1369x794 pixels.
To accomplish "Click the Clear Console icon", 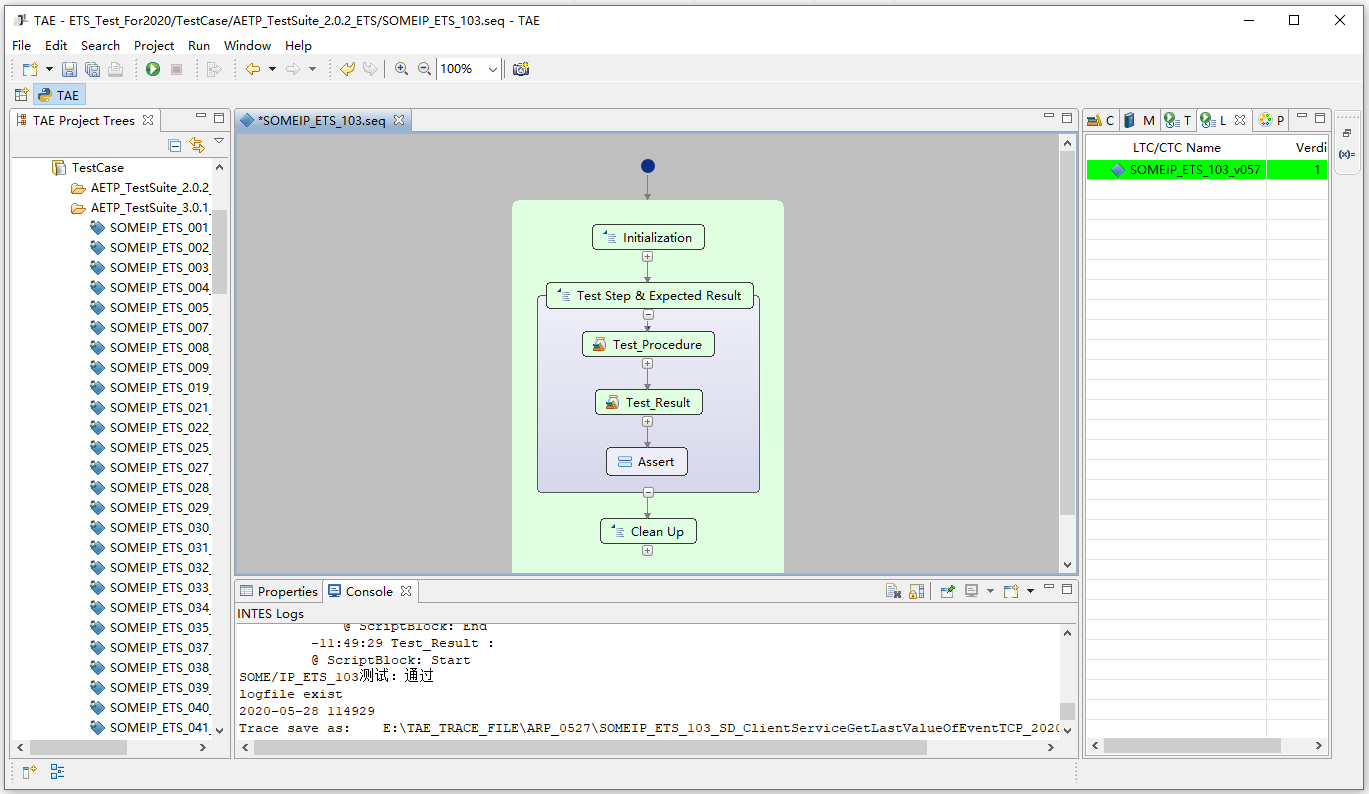I will [x=894, y=592].
